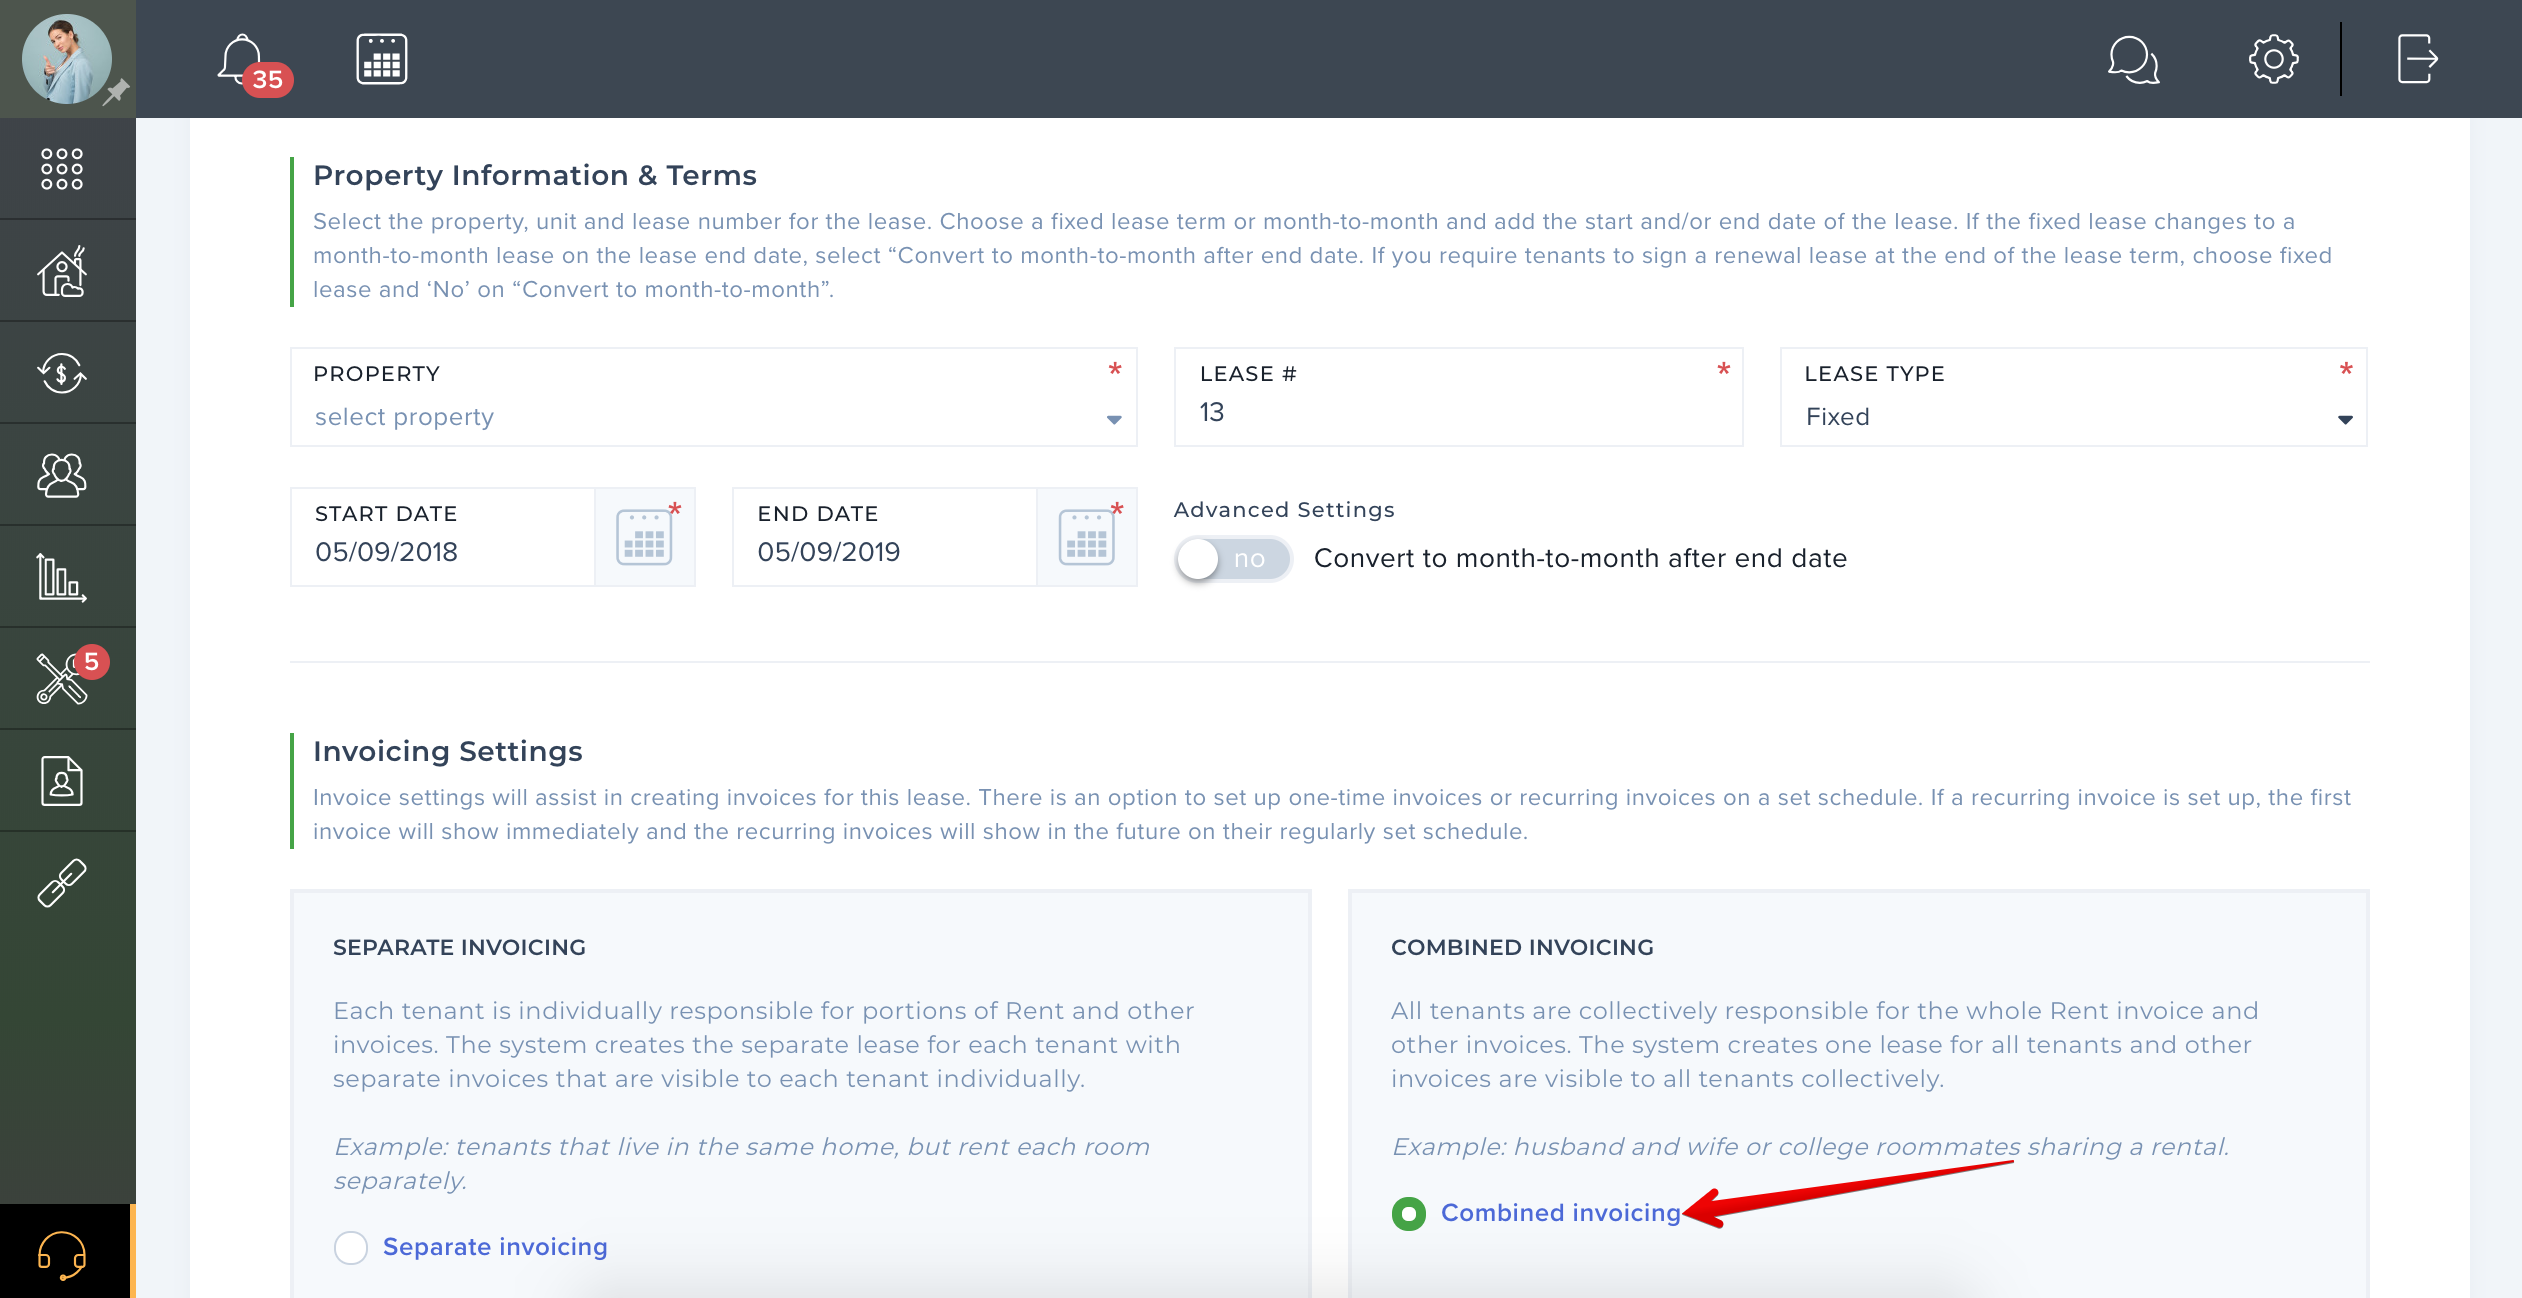Click the user profile avatar
This screenshot has height=1298, width=2522.
[65, 59]
